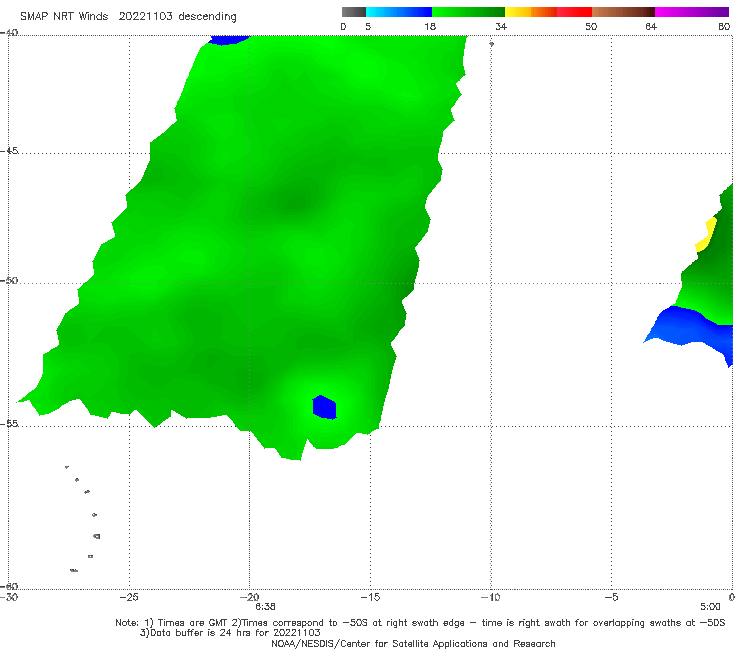Click the color bar label '18'
Image resolution: width=740 pixels, height=650 pixels.
[x=430, y=26]
